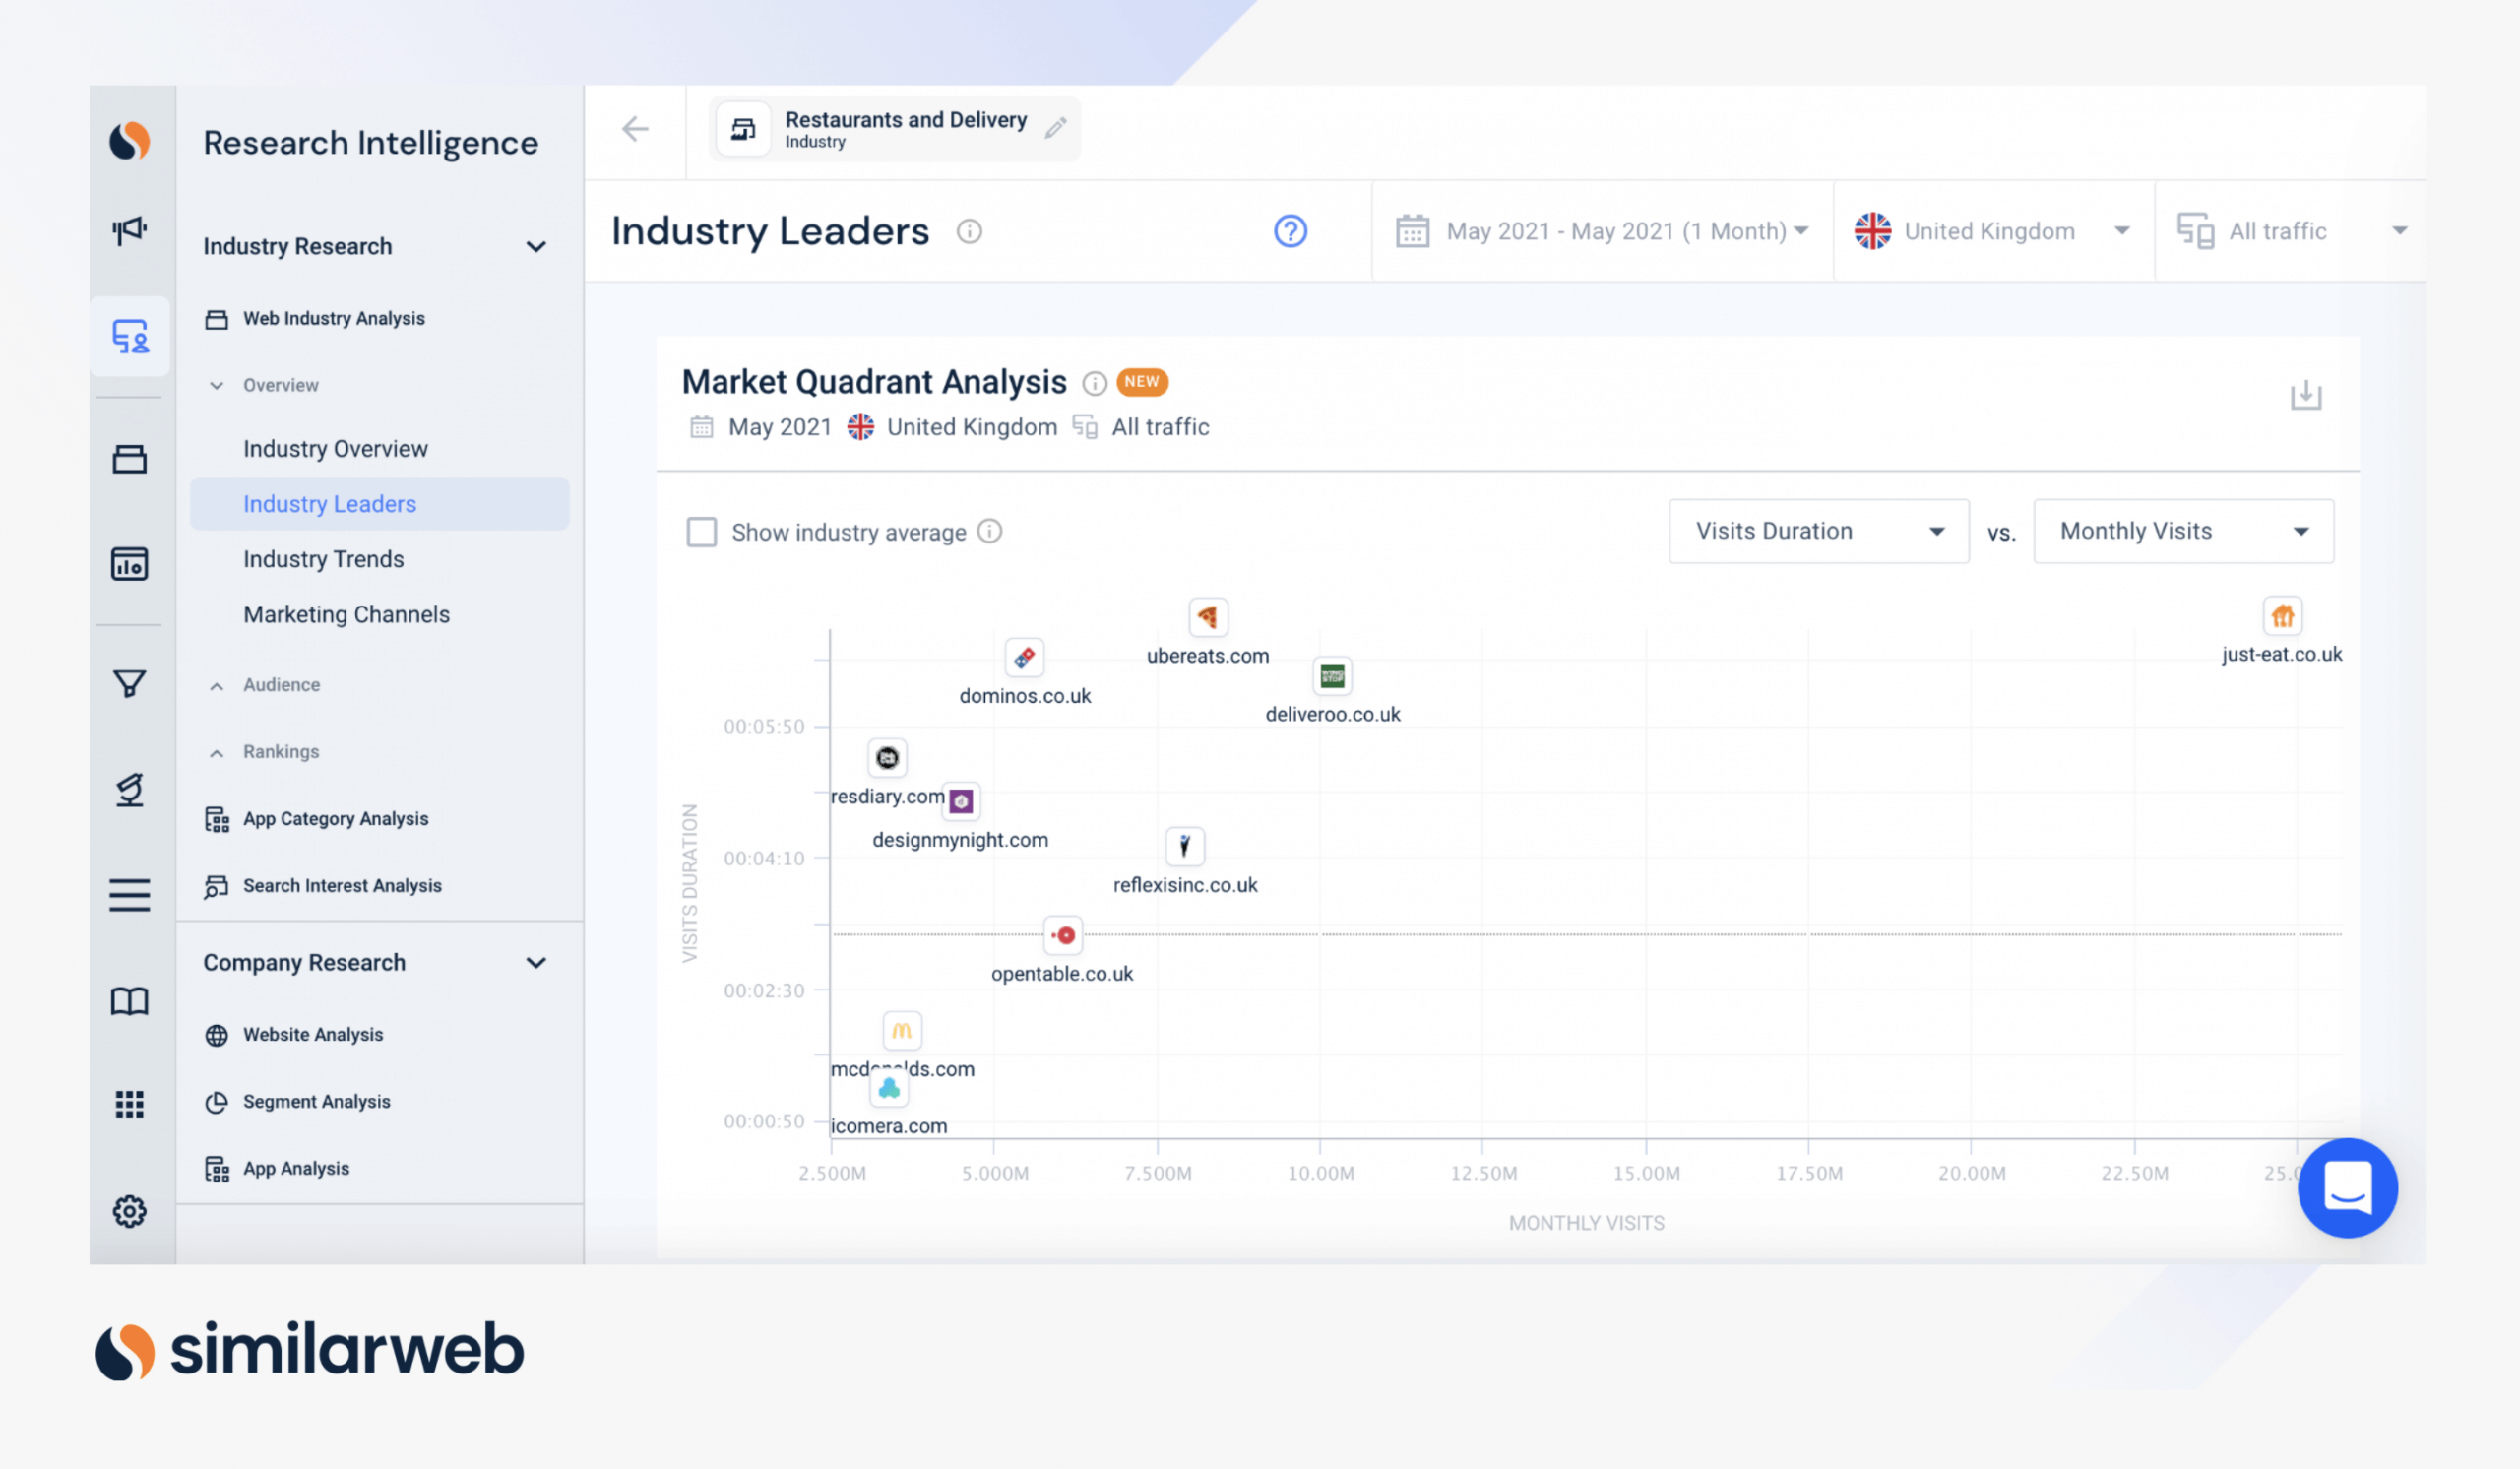
Task: Open the Monthly Visits metric dropdown
Action: (2183, 531)
